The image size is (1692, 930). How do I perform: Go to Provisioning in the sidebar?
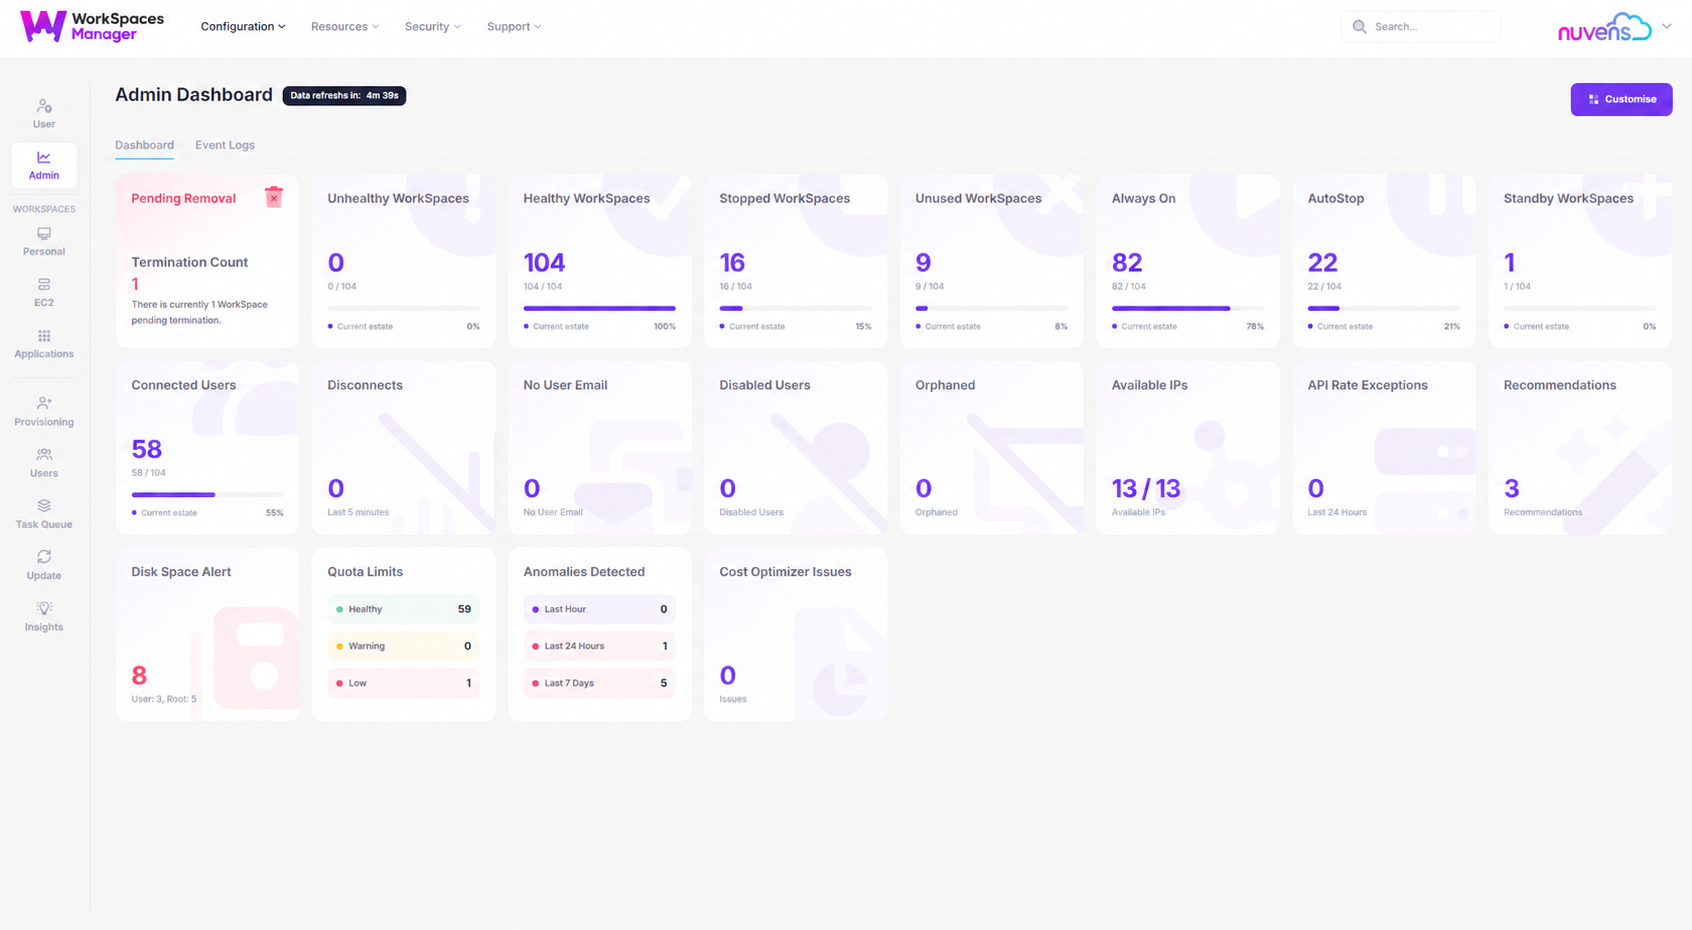(44, 411)
